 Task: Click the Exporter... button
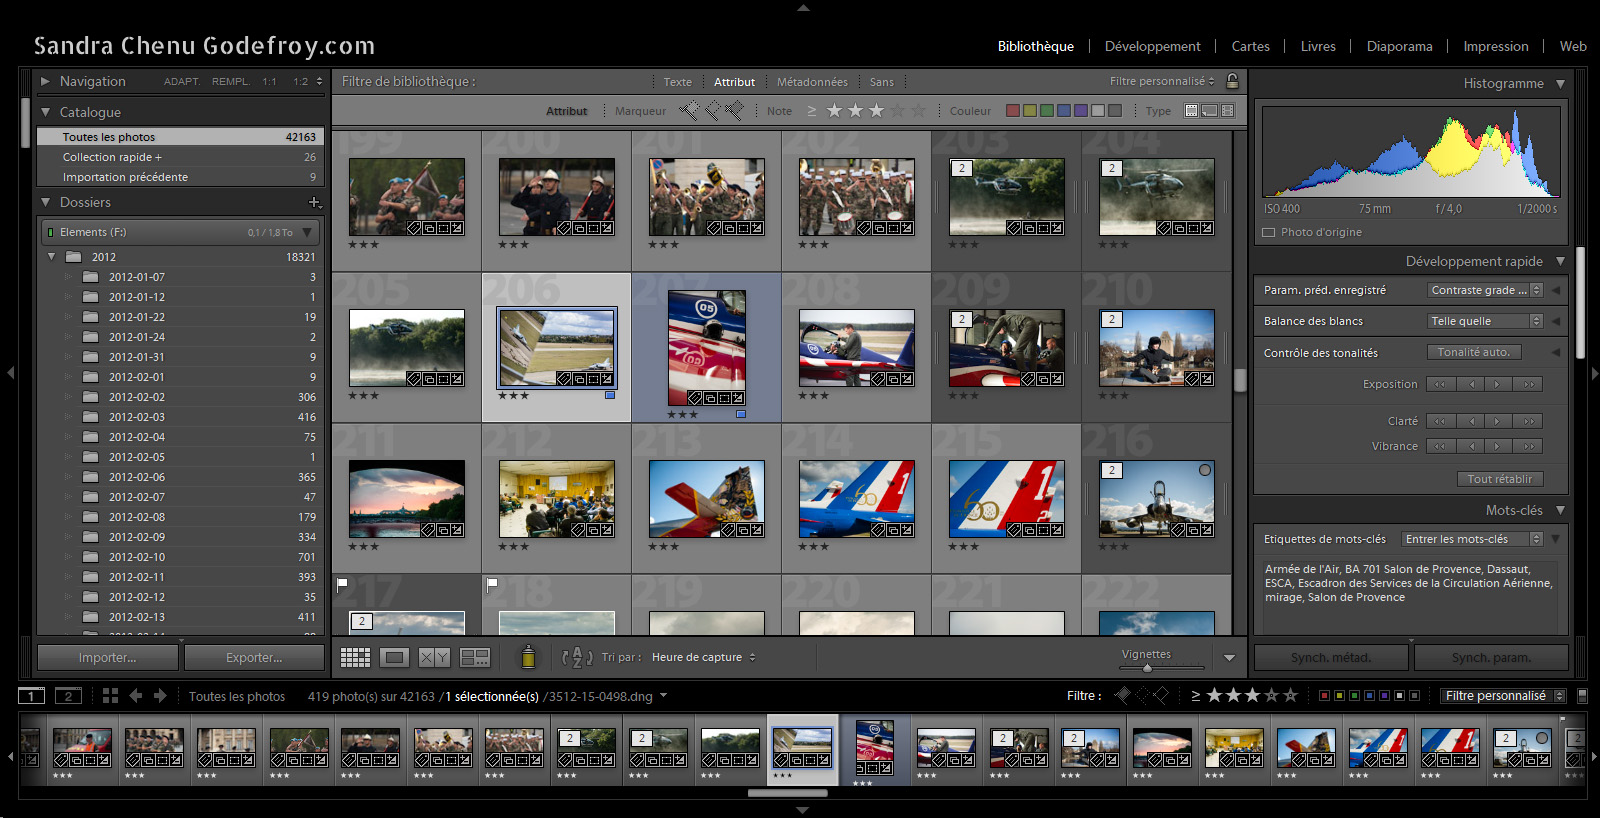pyautogui.click(x=254, y=657)
